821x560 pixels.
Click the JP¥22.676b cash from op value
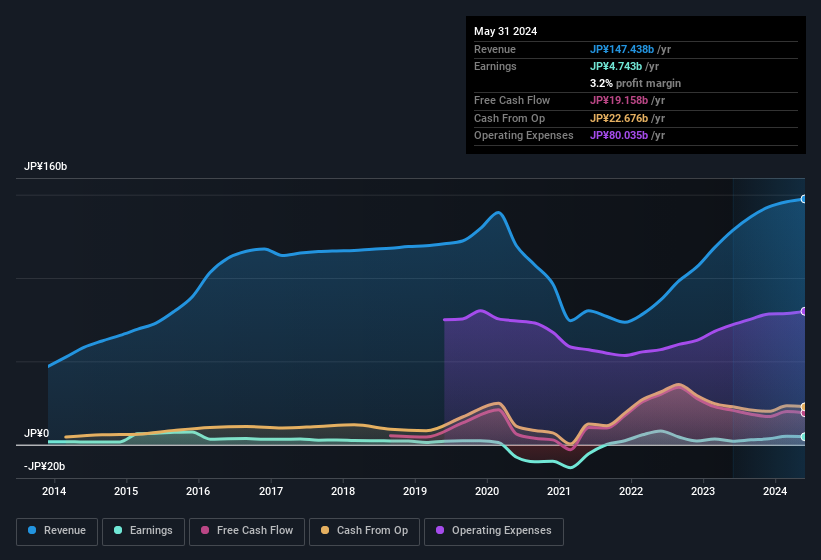[619, 118]
